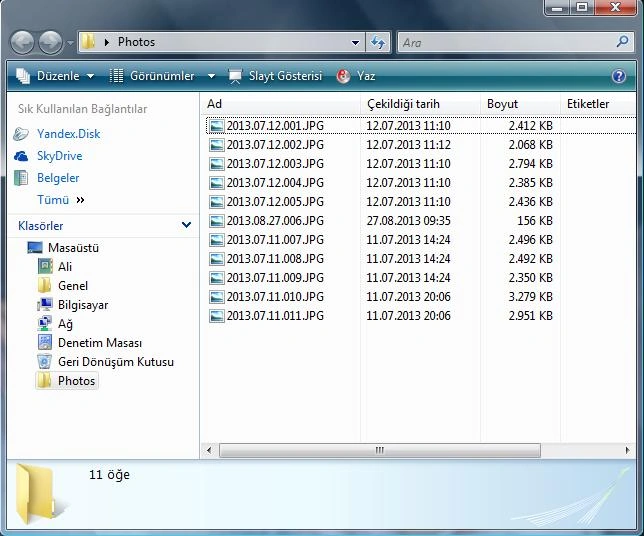Image resolution: width=644 pixels, height=536 pixels.
Task: Open the Denetim Masası control panel item
Action: pyautogui.click(x=100, y=343)
